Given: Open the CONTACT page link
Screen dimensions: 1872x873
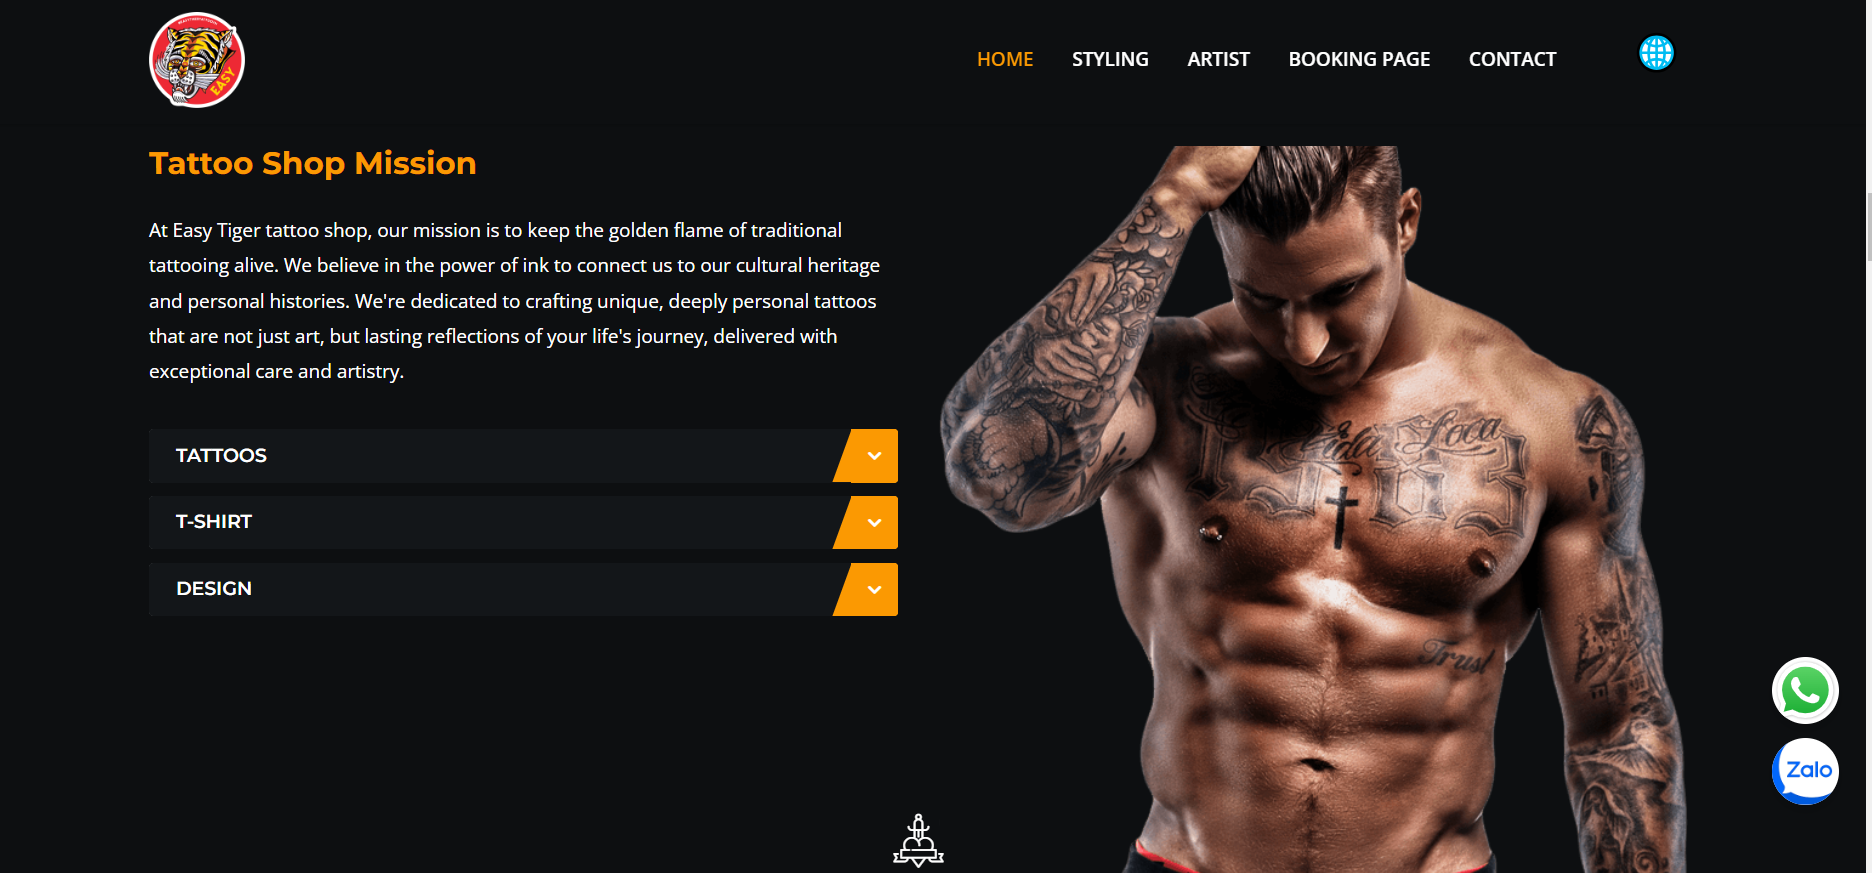Looking at the screenshot, I should click(x=1512, y=59).
